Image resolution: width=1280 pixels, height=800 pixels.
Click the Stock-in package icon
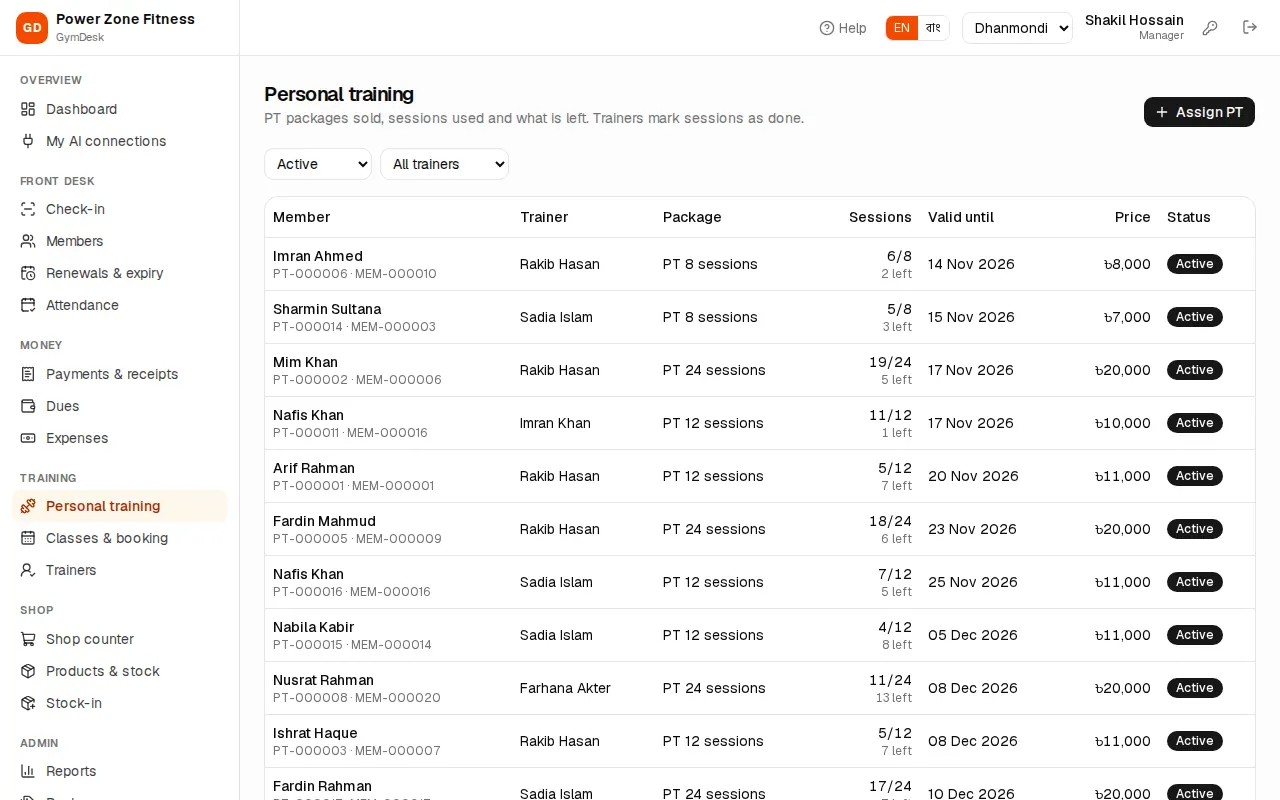click(x=28, y=703)
